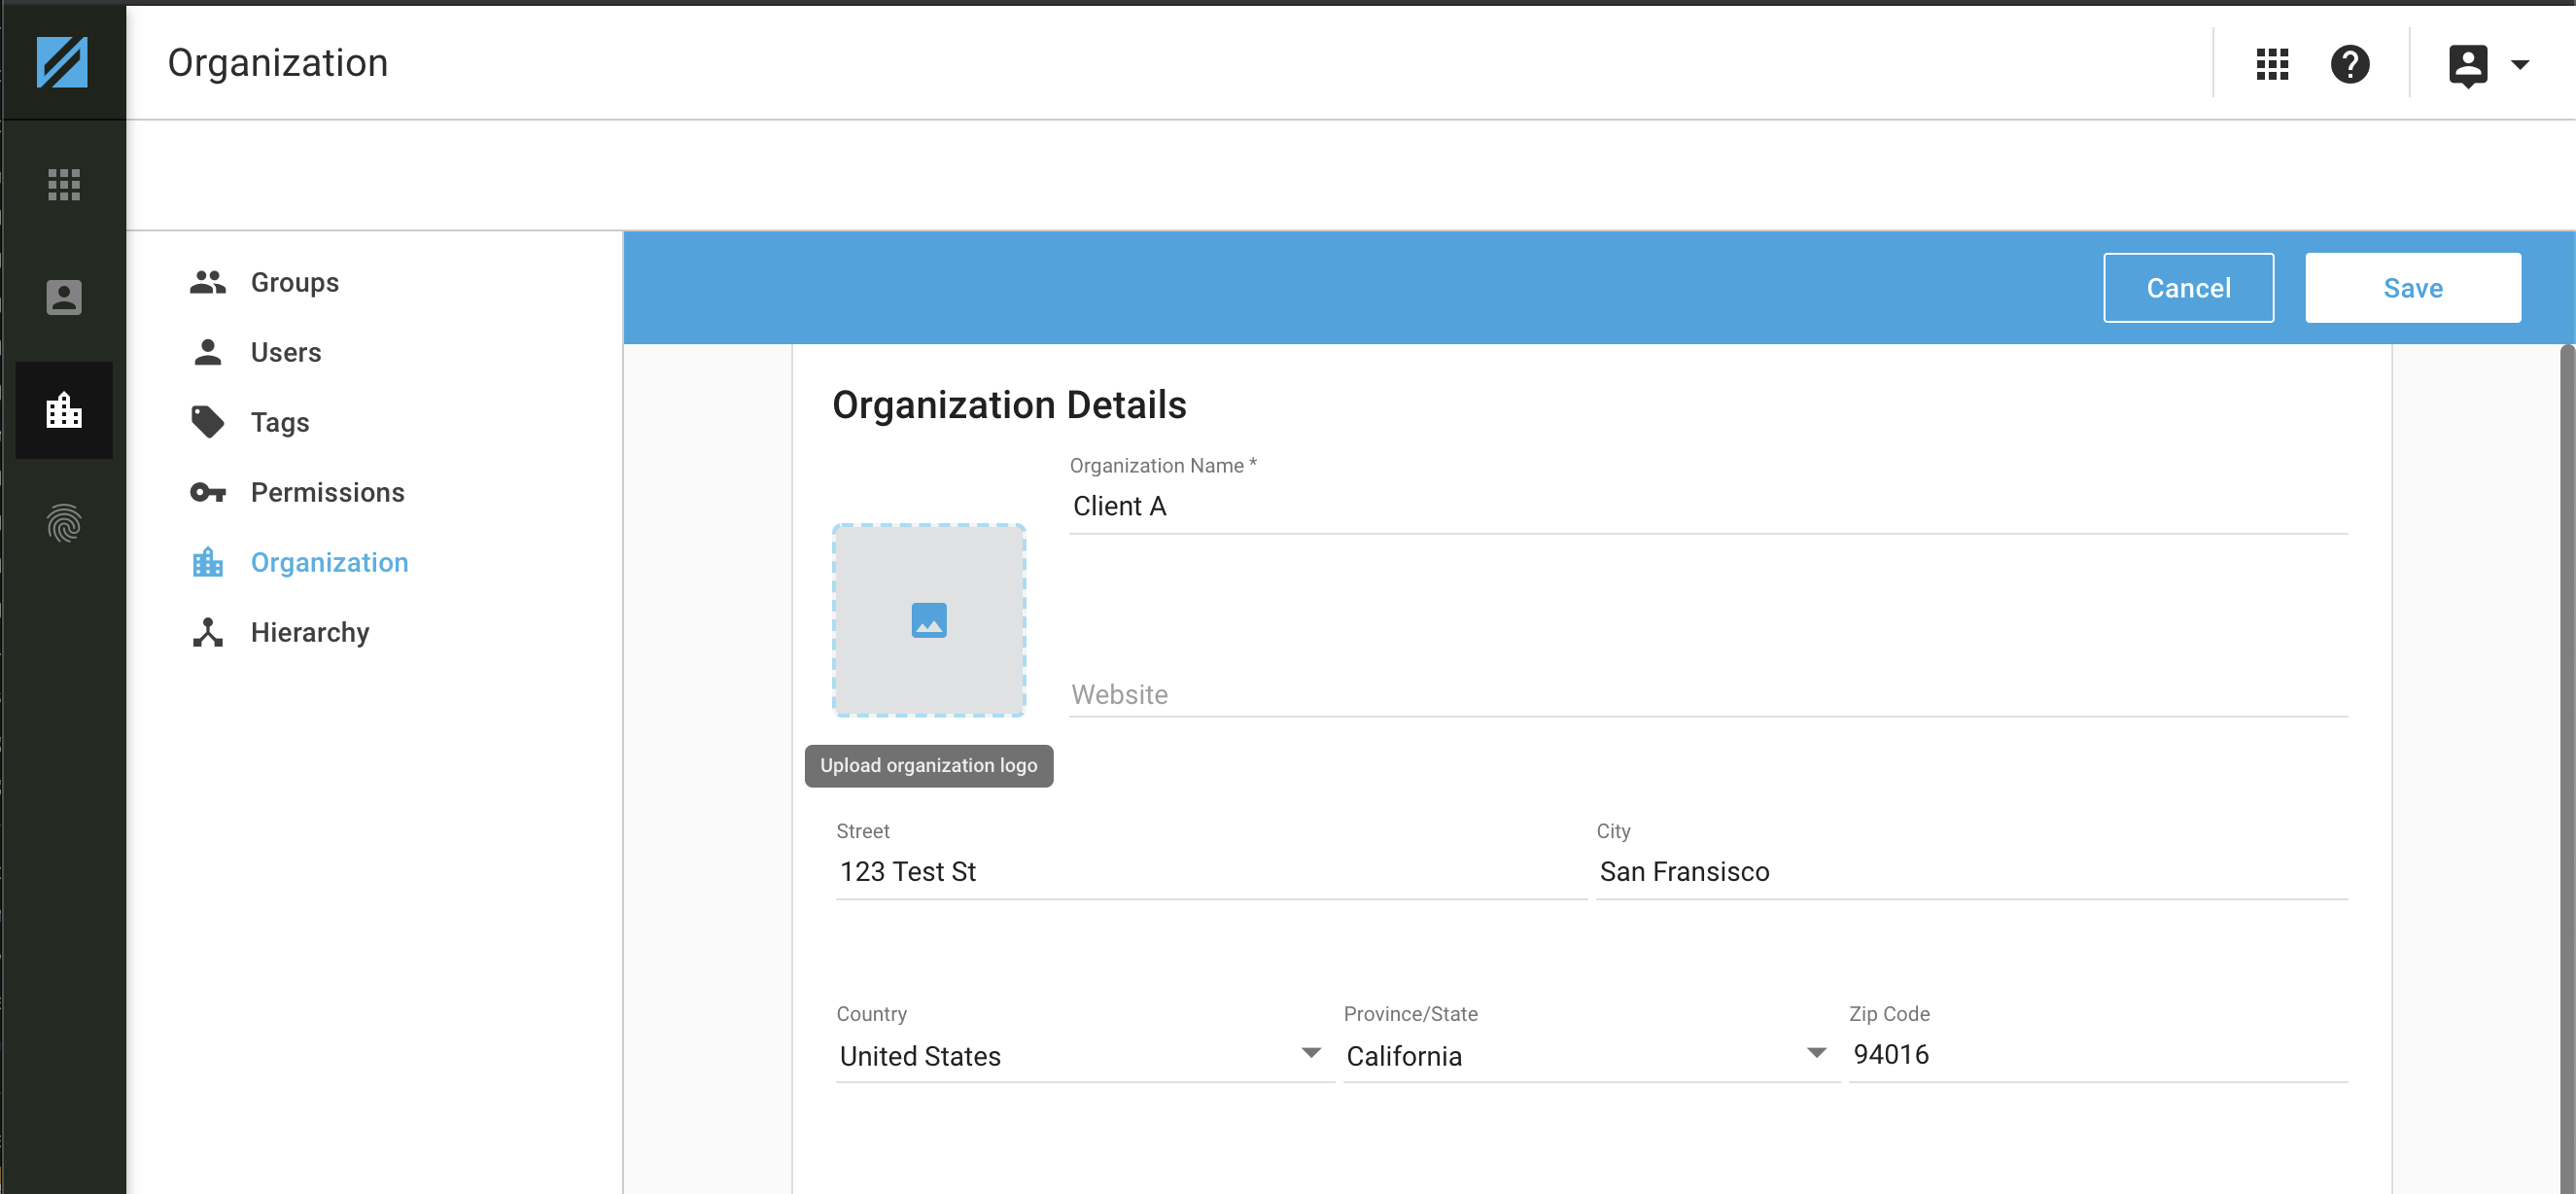Open the Permissions section
2576x1194 pixels.
click(x=327, y=493)
